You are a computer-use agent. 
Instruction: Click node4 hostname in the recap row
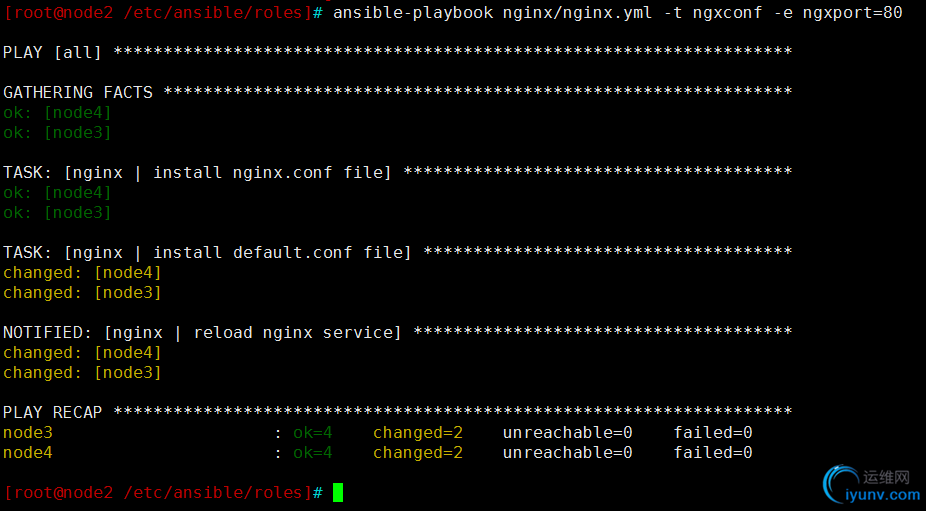click(28, 452)
